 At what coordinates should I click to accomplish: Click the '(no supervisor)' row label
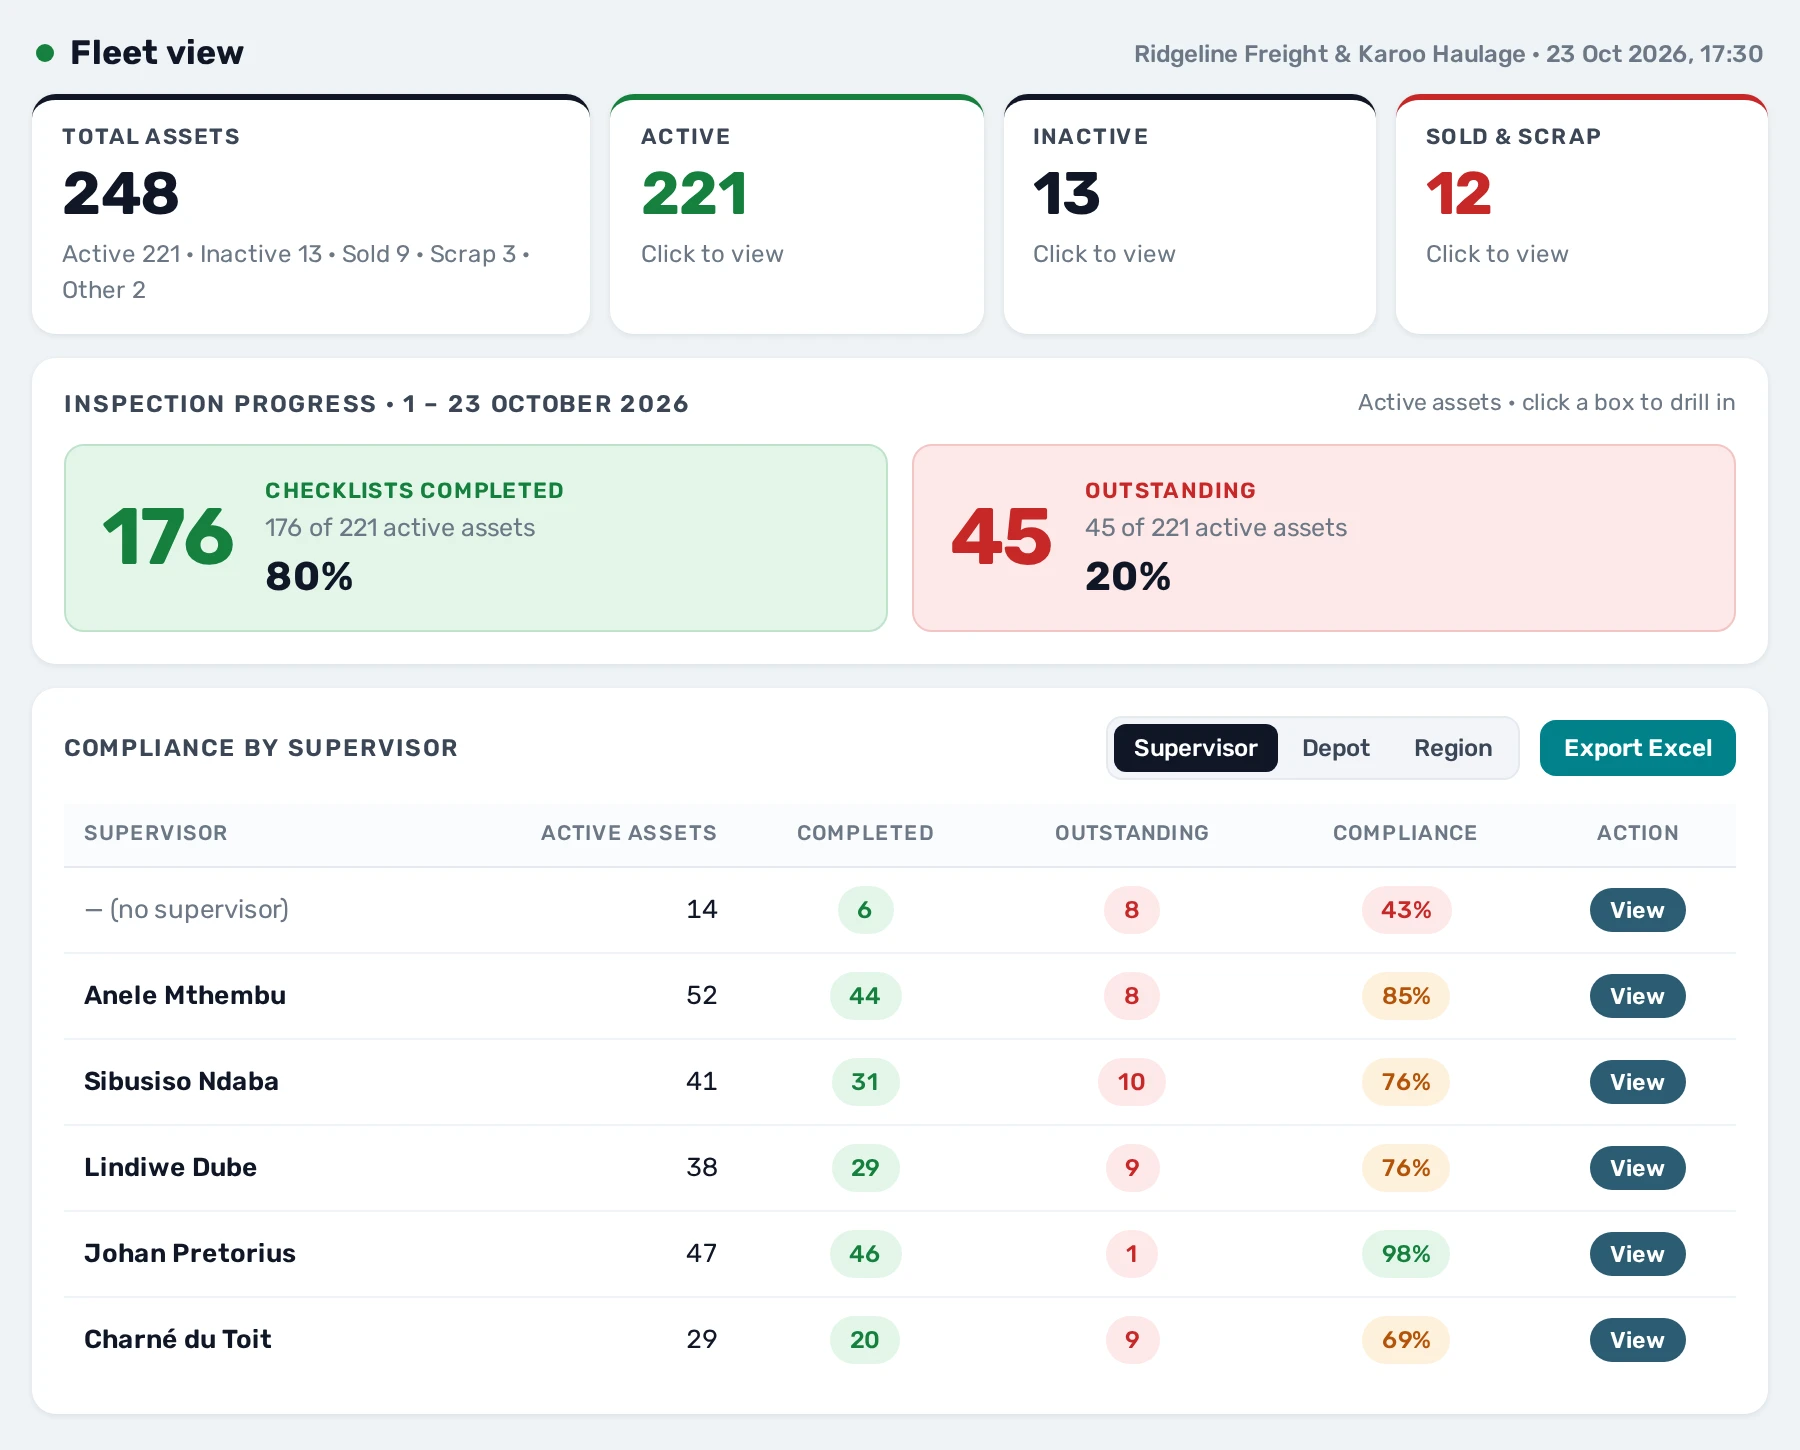187,910
